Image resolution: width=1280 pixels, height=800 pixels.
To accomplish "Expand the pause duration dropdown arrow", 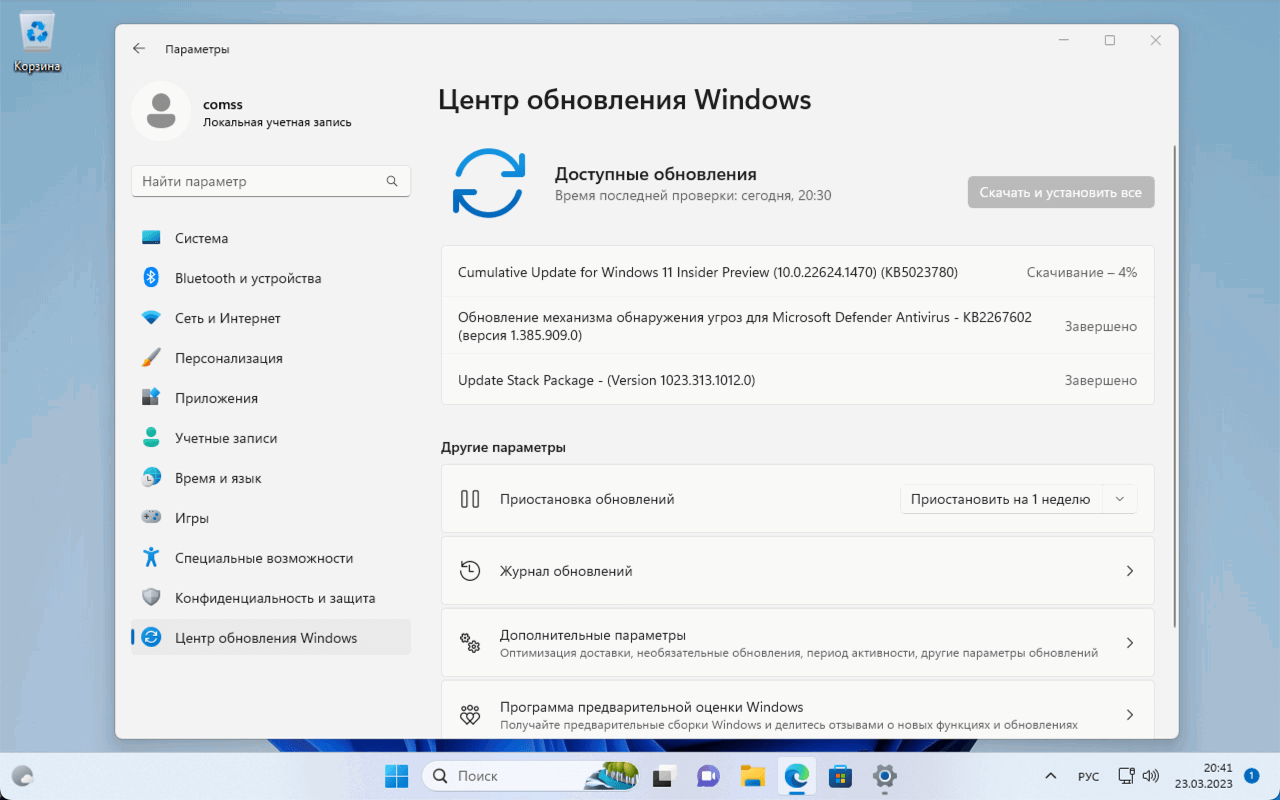I will click(x=1120, y=499).
